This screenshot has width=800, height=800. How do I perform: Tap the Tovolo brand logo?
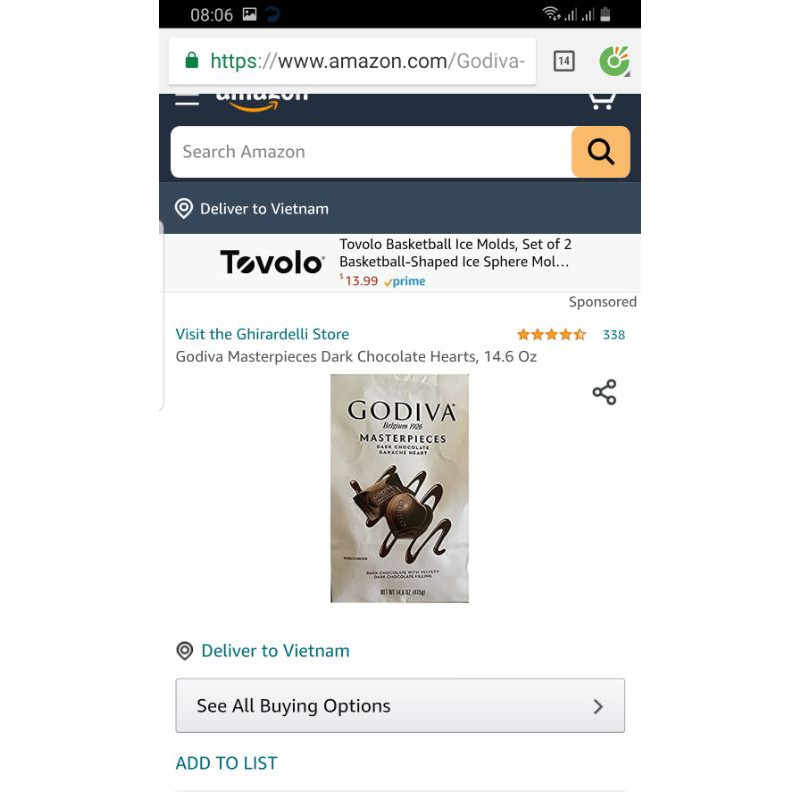coord(272,262)
